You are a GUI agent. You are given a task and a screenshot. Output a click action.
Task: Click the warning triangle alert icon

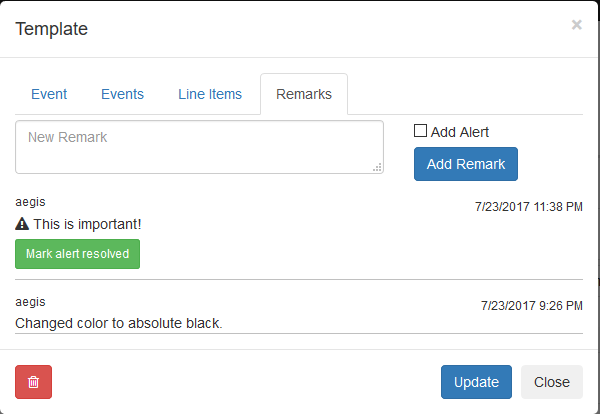22,224
